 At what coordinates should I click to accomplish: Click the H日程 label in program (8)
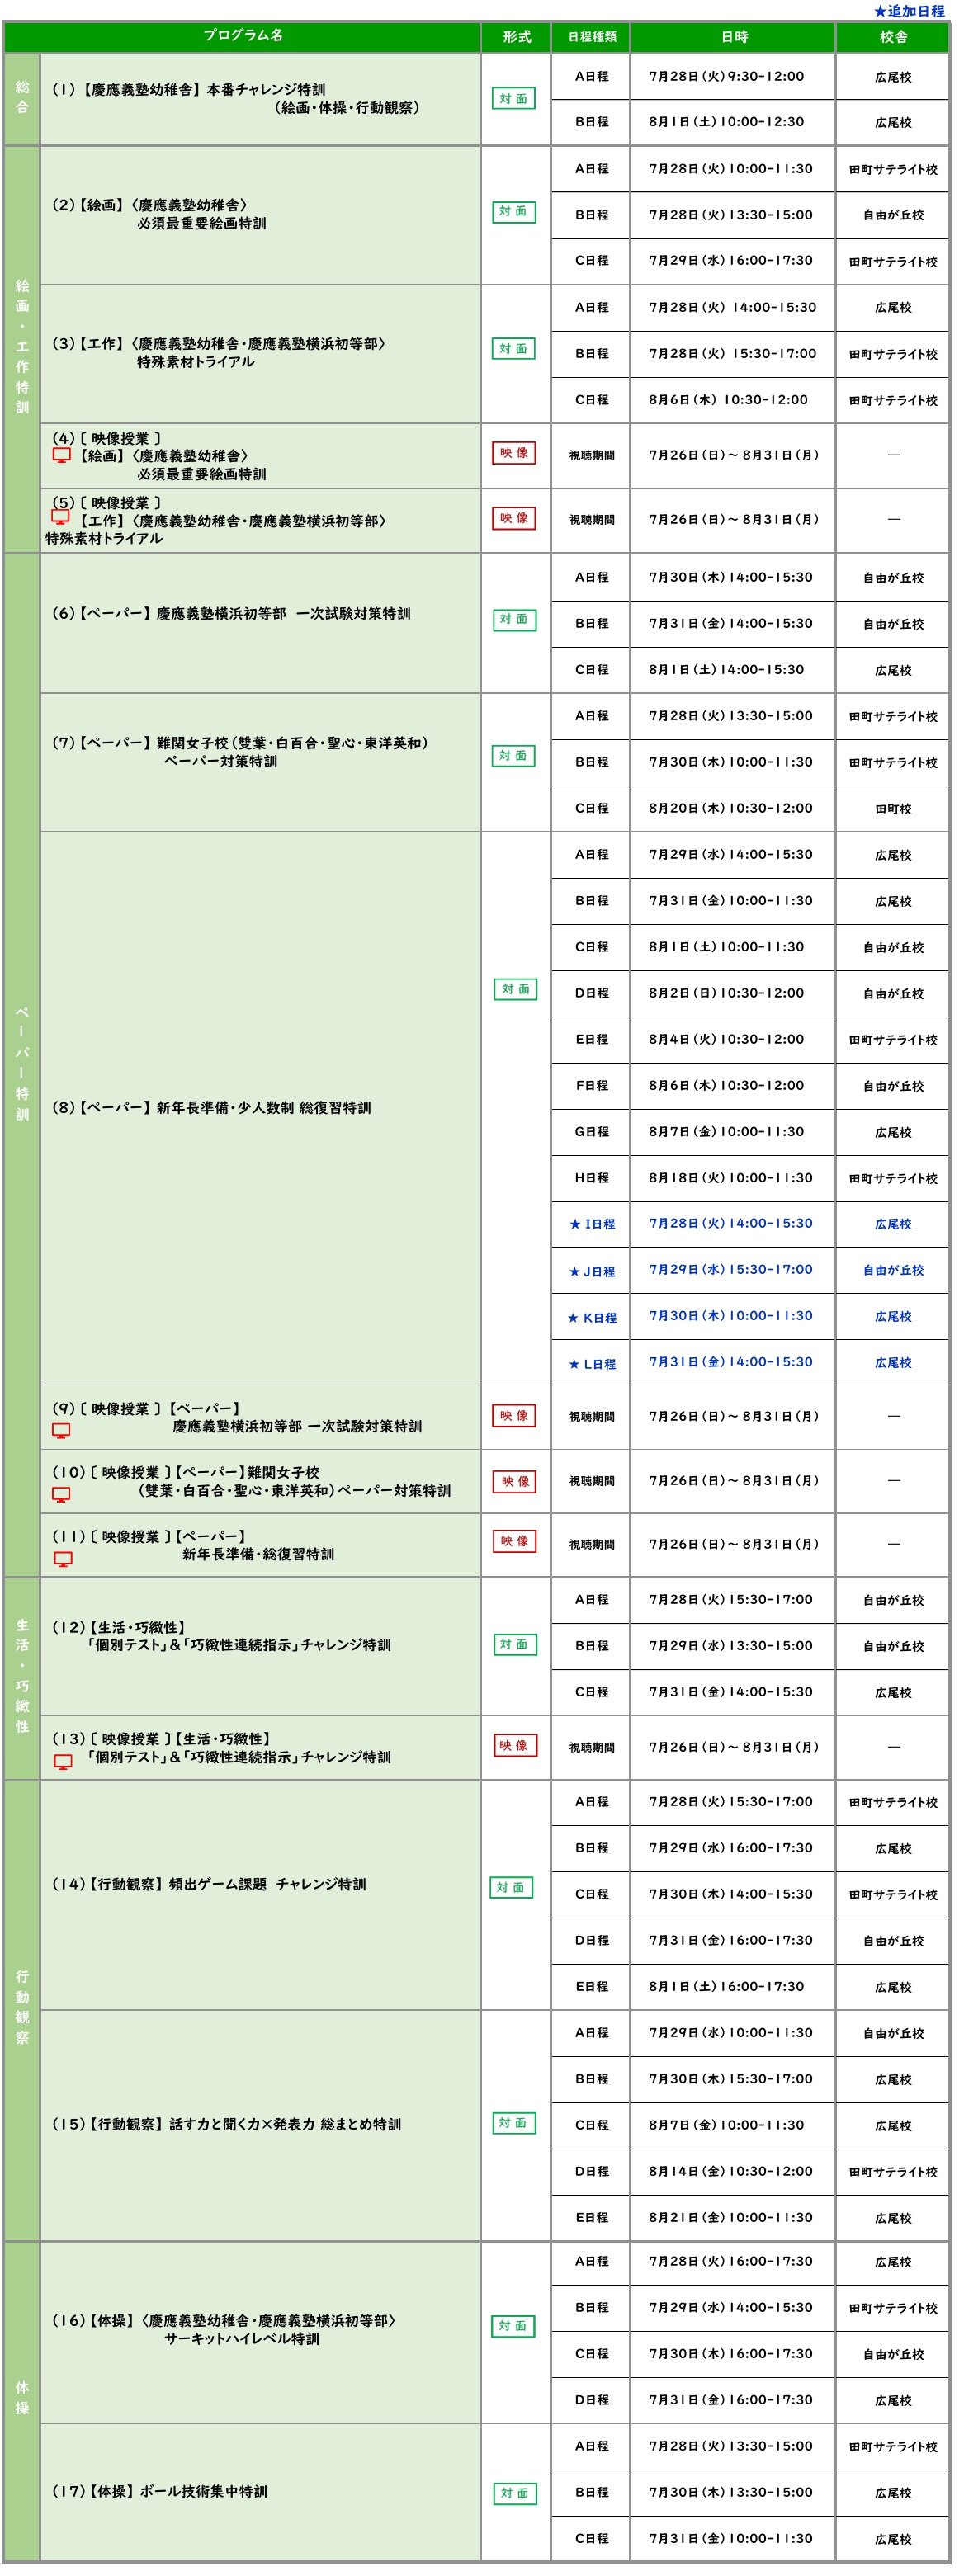coord(591,1178)
